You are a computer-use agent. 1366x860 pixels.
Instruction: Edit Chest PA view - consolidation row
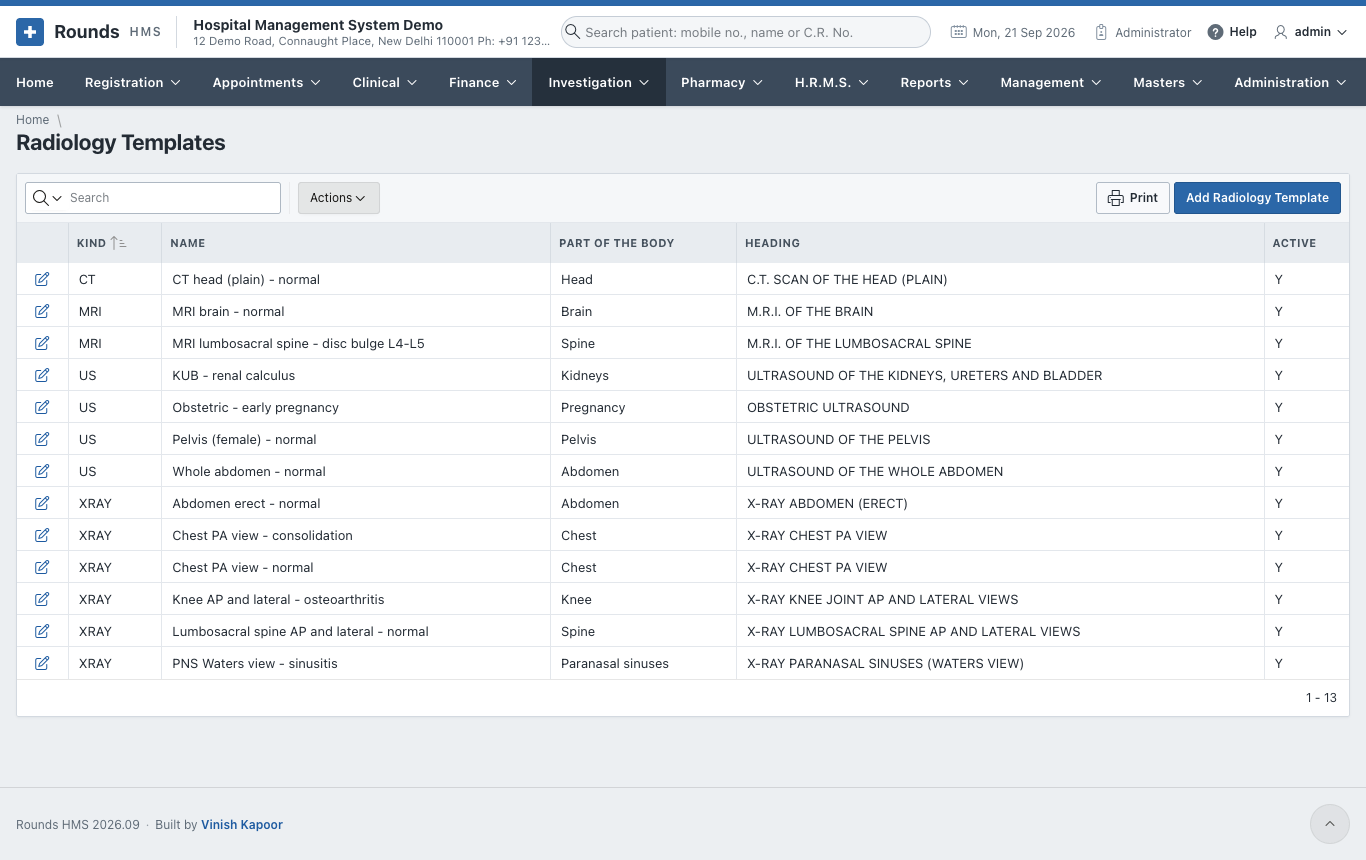42,535
